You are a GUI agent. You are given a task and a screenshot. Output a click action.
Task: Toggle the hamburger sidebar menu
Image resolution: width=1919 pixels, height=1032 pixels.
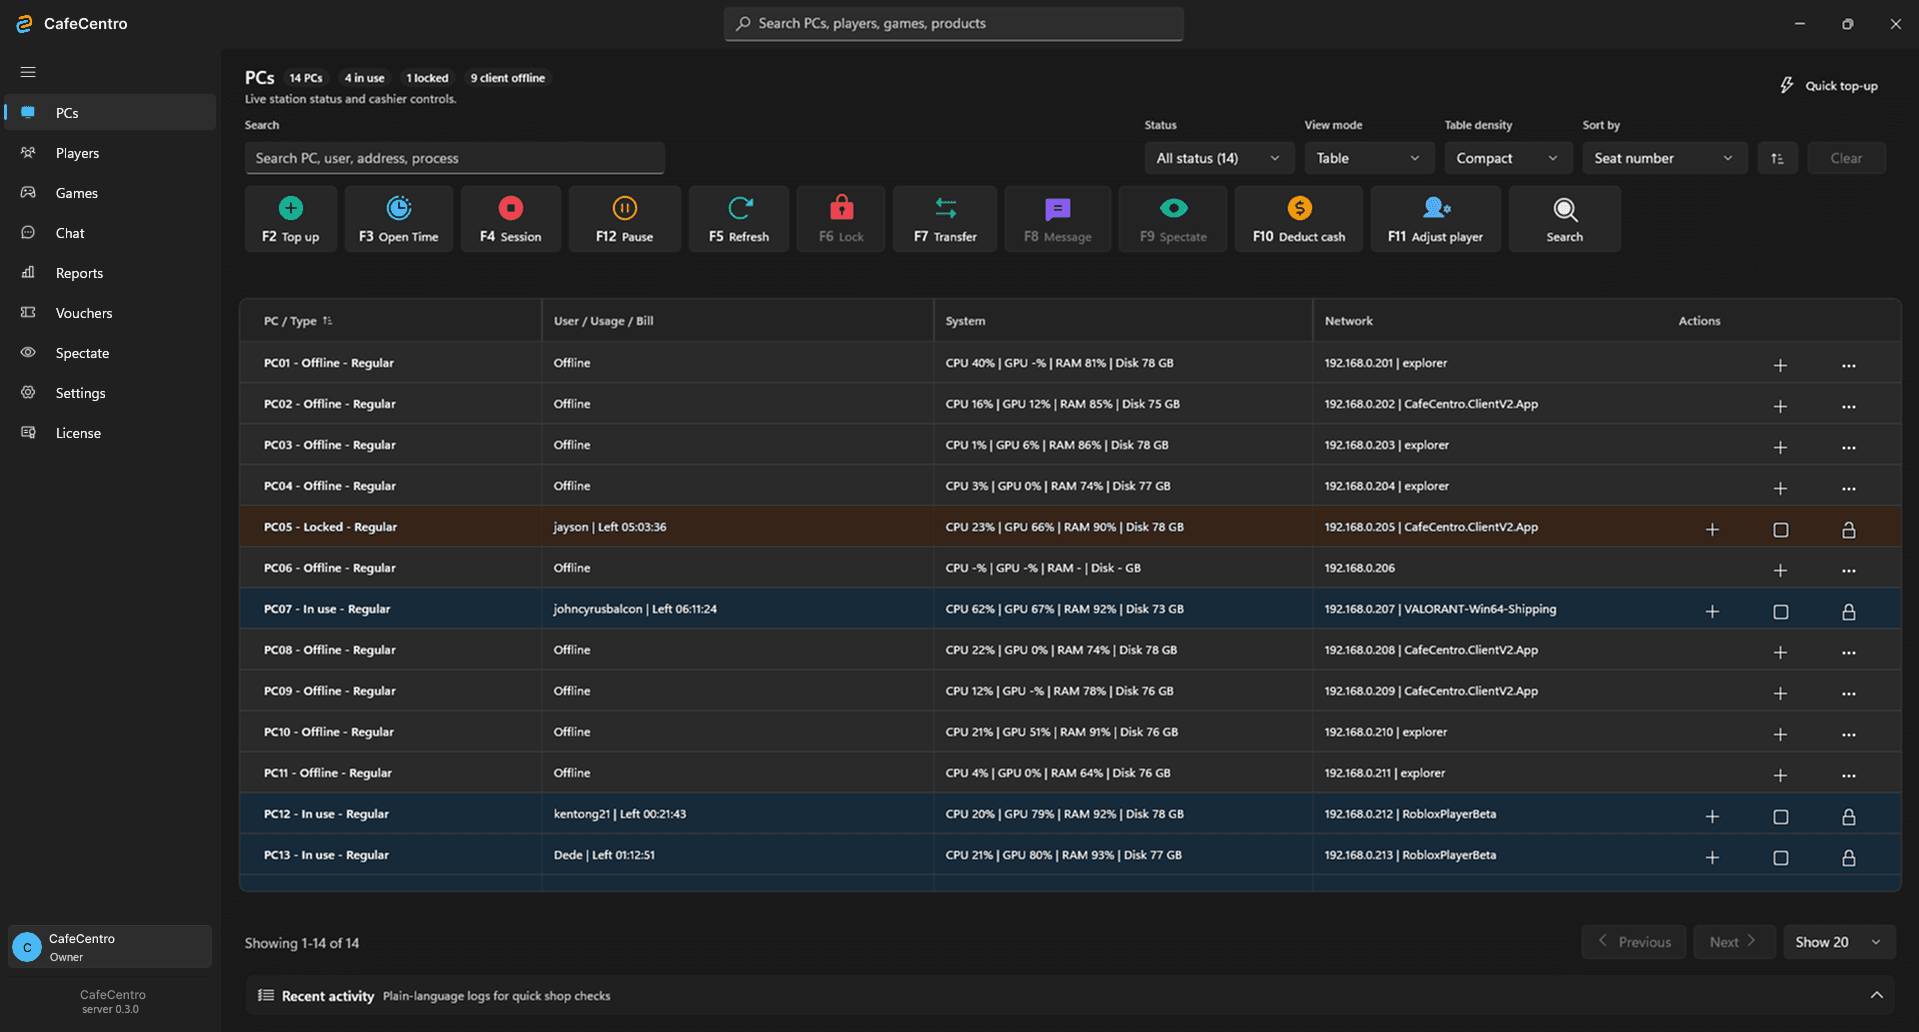click(28, 72)
